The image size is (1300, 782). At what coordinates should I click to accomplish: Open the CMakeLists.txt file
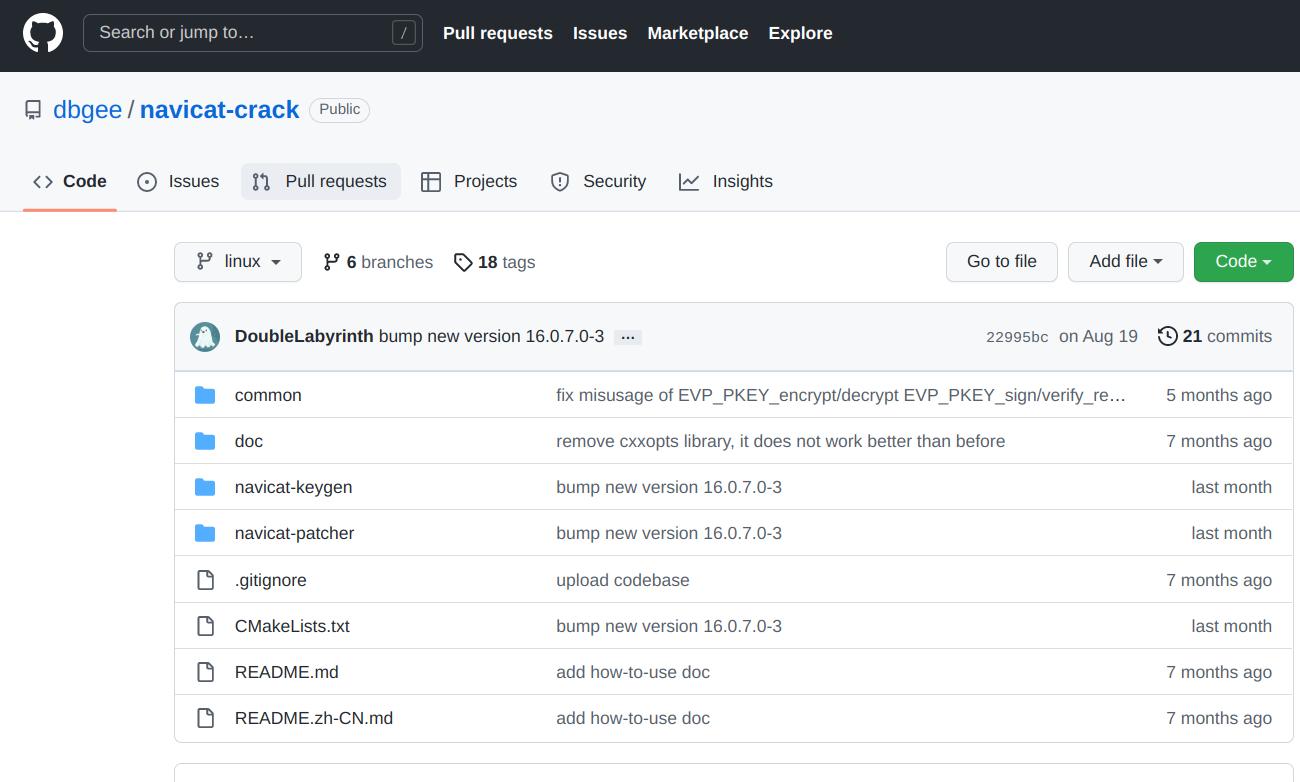(x=292, y=626)
